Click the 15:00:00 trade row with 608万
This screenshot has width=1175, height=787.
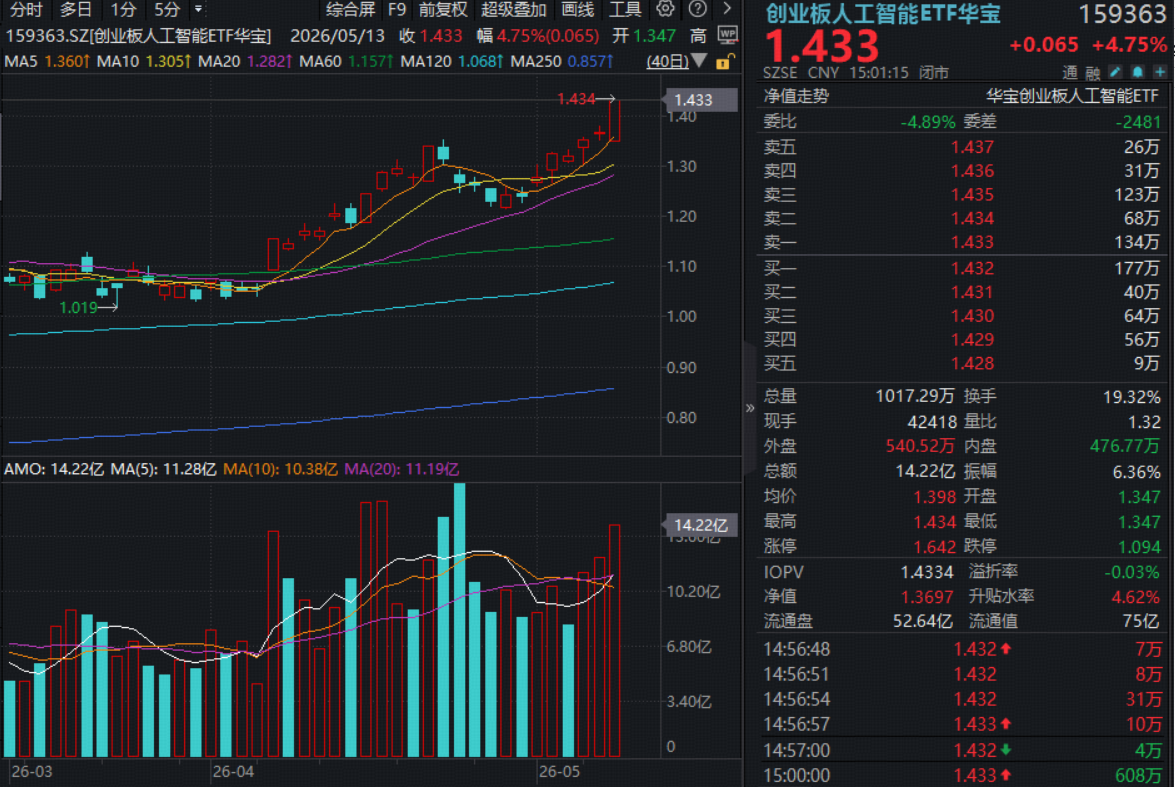(961, 775)
